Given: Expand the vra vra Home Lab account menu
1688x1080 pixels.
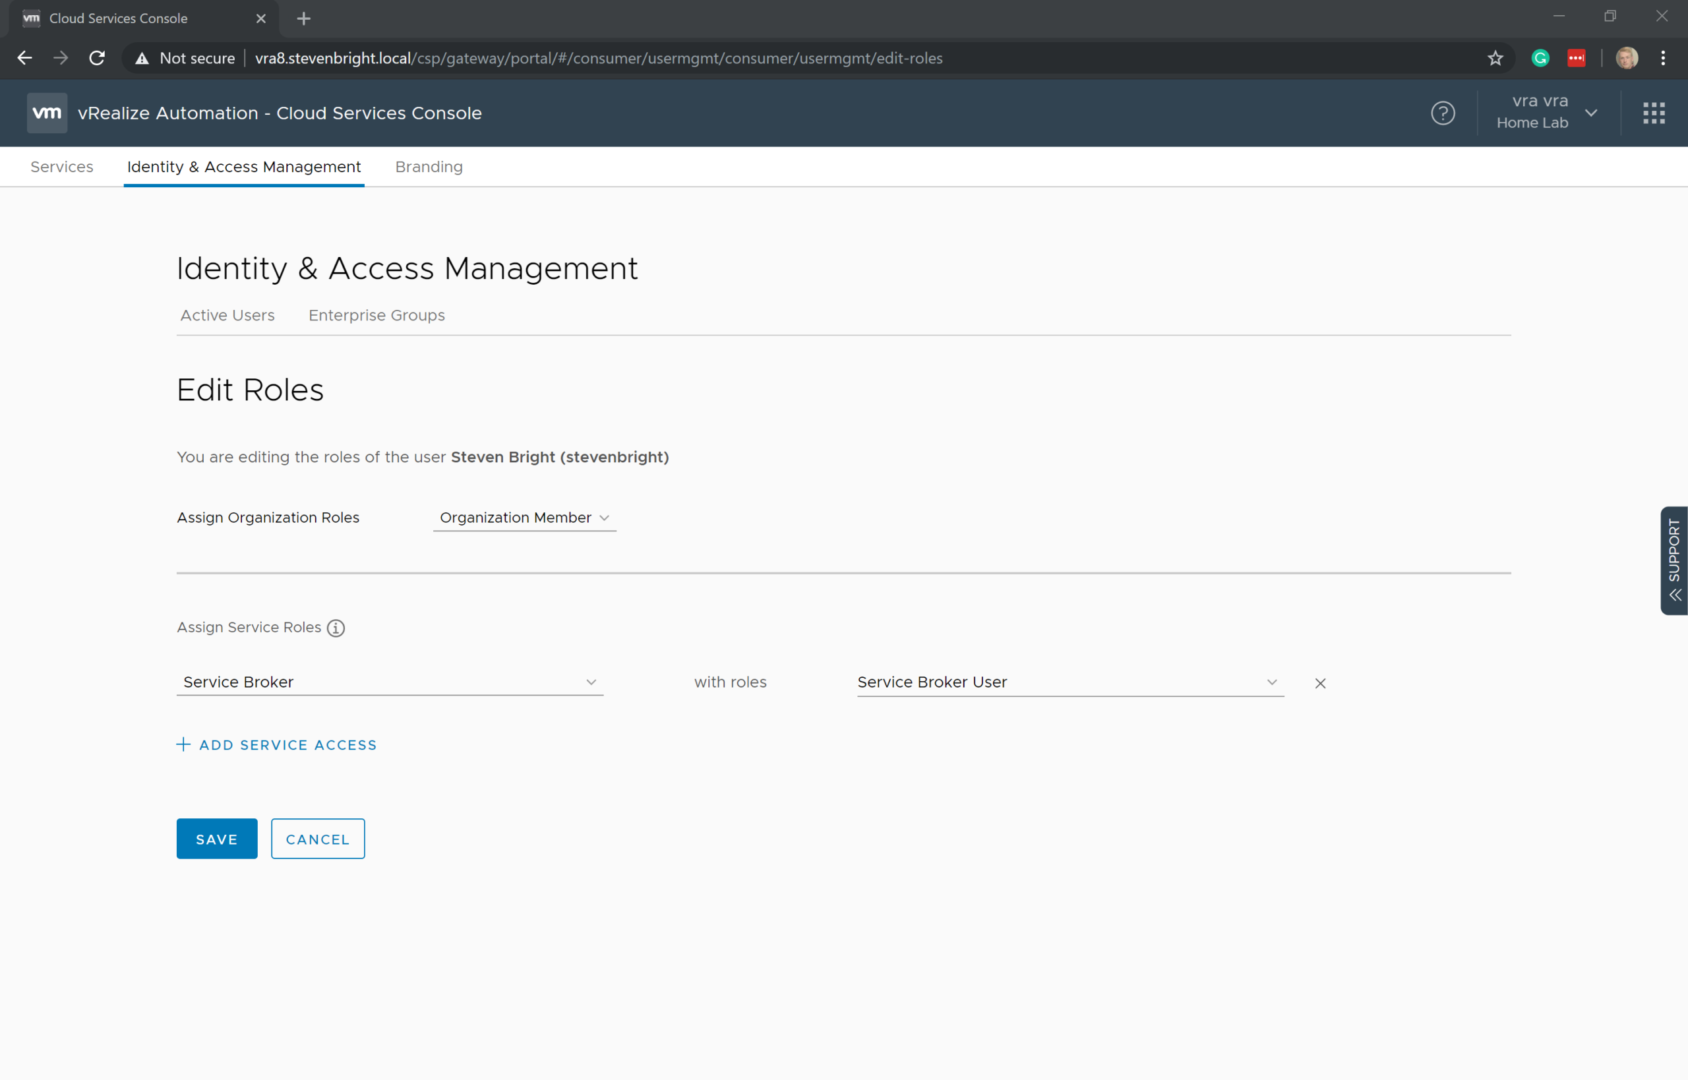Looking at the screenshot, I should coord(1545,112).
